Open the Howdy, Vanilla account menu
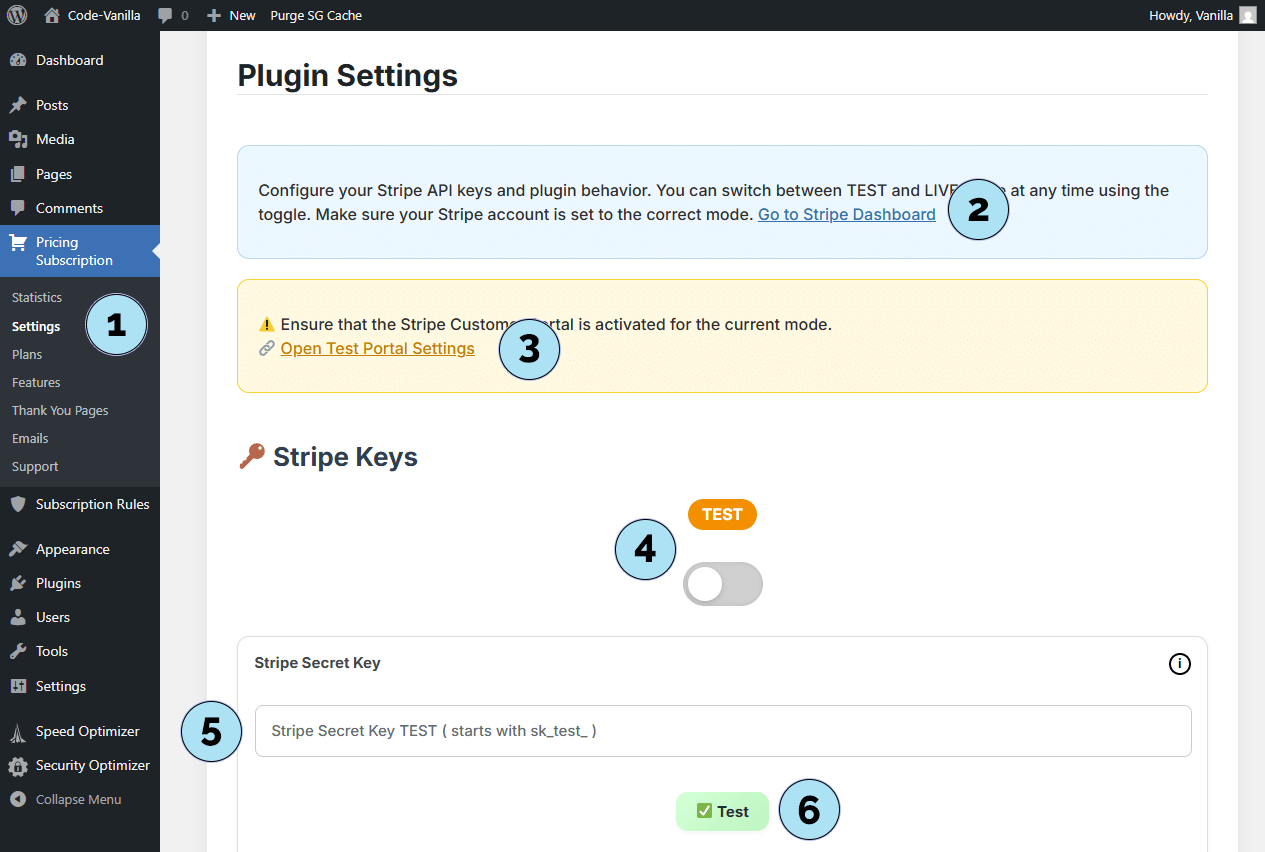The width and height of the screenshot is (1265, 852). click(1191, 15)
